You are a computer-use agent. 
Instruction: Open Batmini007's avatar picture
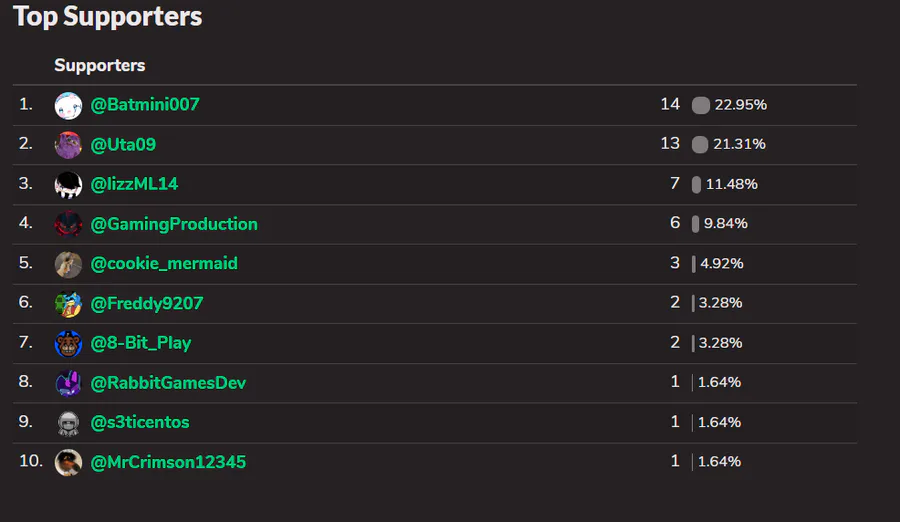click(68, 106)
